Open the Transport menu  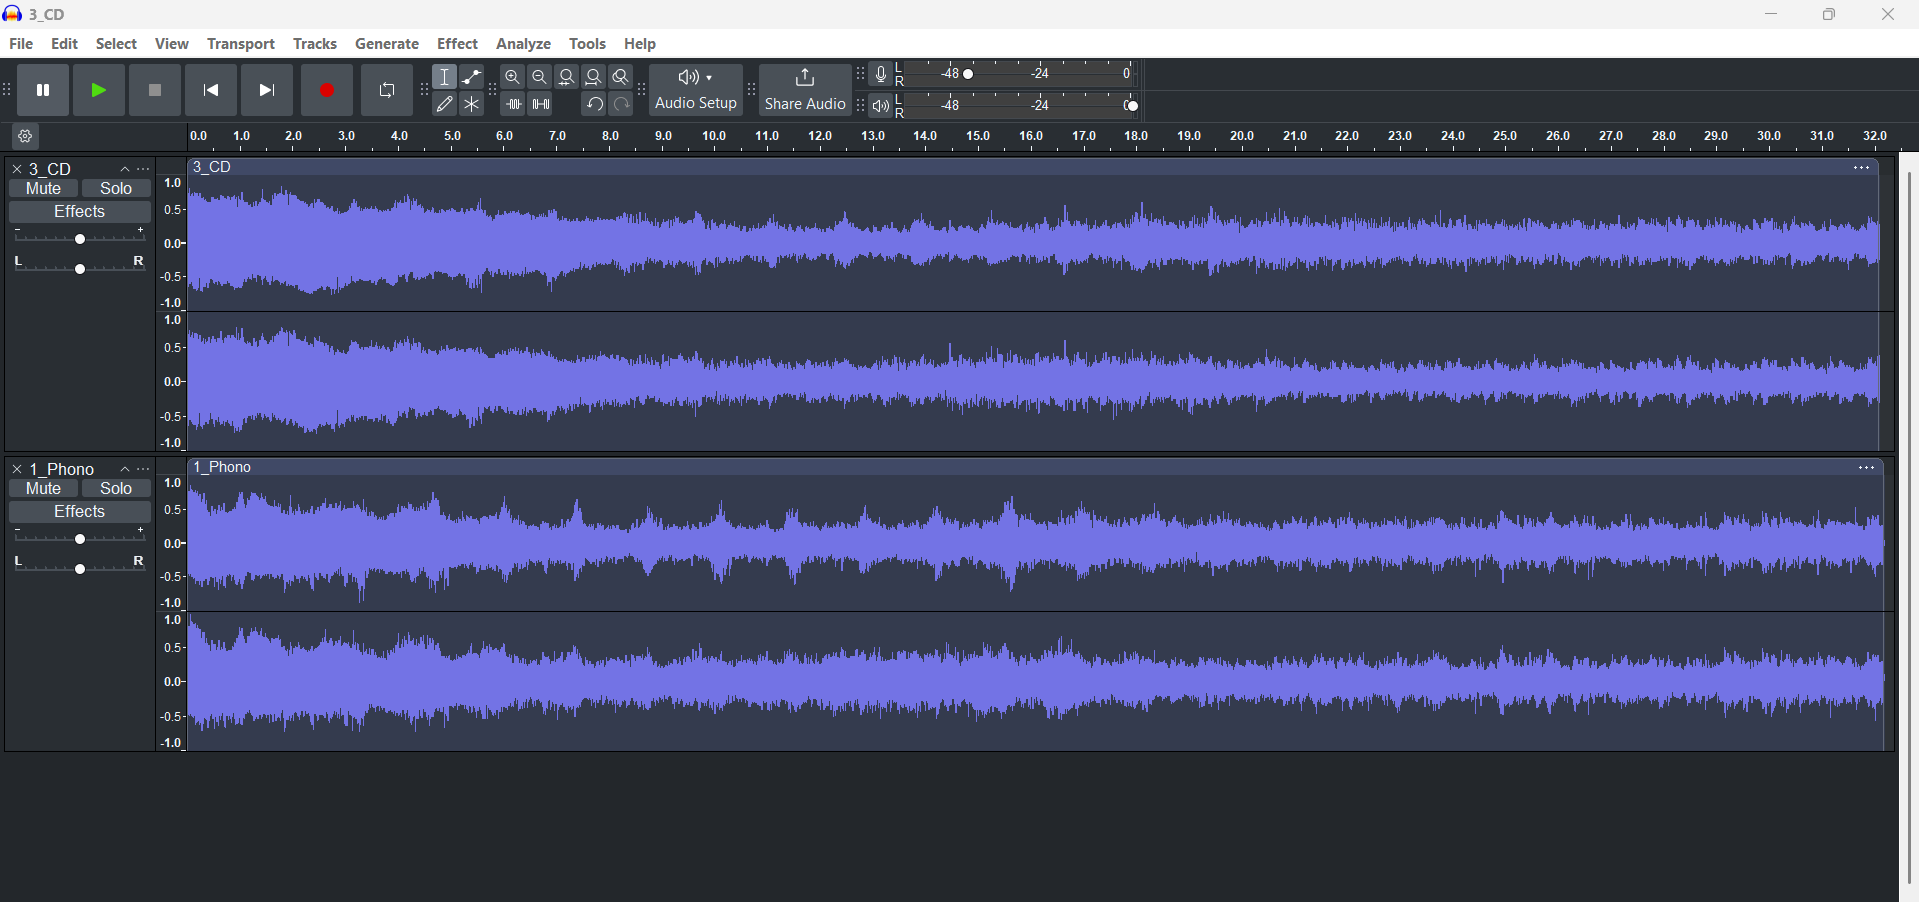click(x=241, y=44)
